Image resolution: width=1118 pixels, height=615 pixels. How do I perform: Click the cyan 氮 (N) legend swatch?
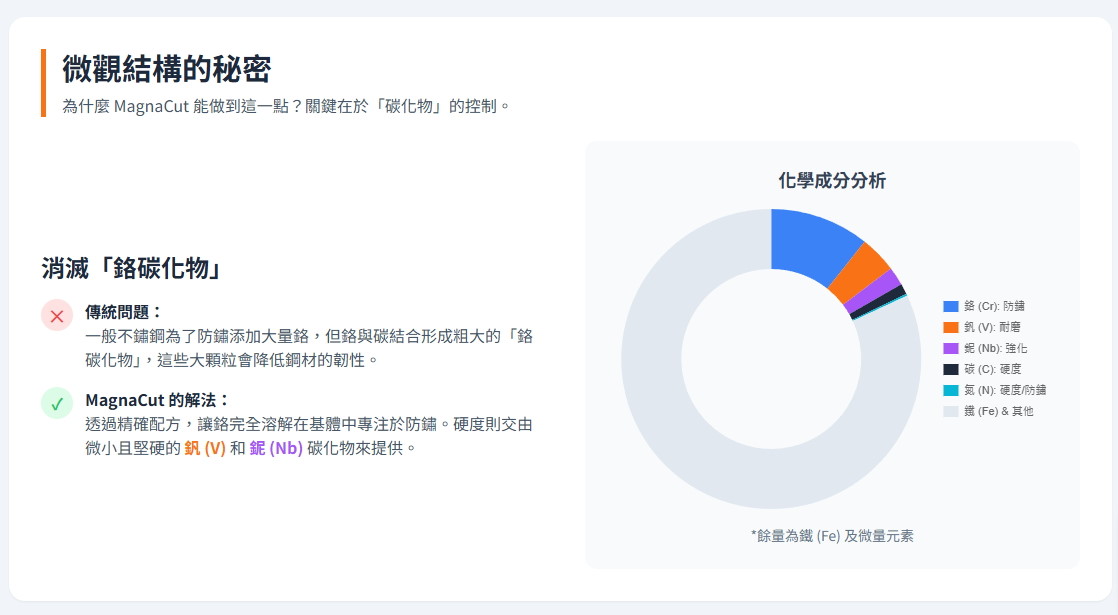(x=951, y=390)
